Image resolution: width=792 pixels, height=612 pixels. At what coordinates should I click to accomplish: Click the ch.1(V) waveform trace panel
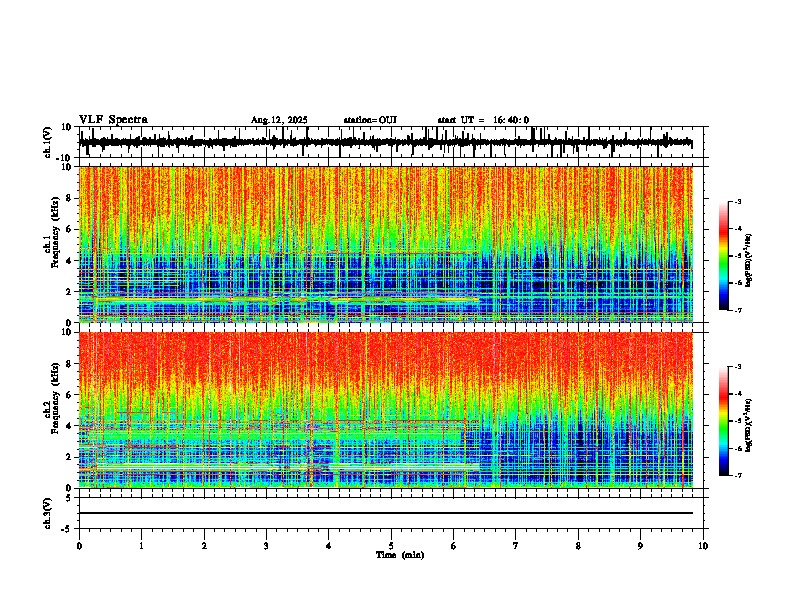[x=393, y=142]
